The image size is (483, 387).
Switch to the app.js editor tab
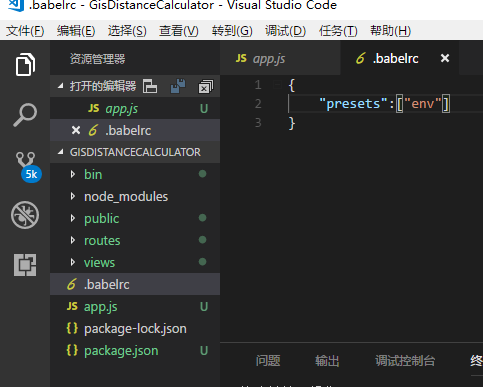coord(280,58)
